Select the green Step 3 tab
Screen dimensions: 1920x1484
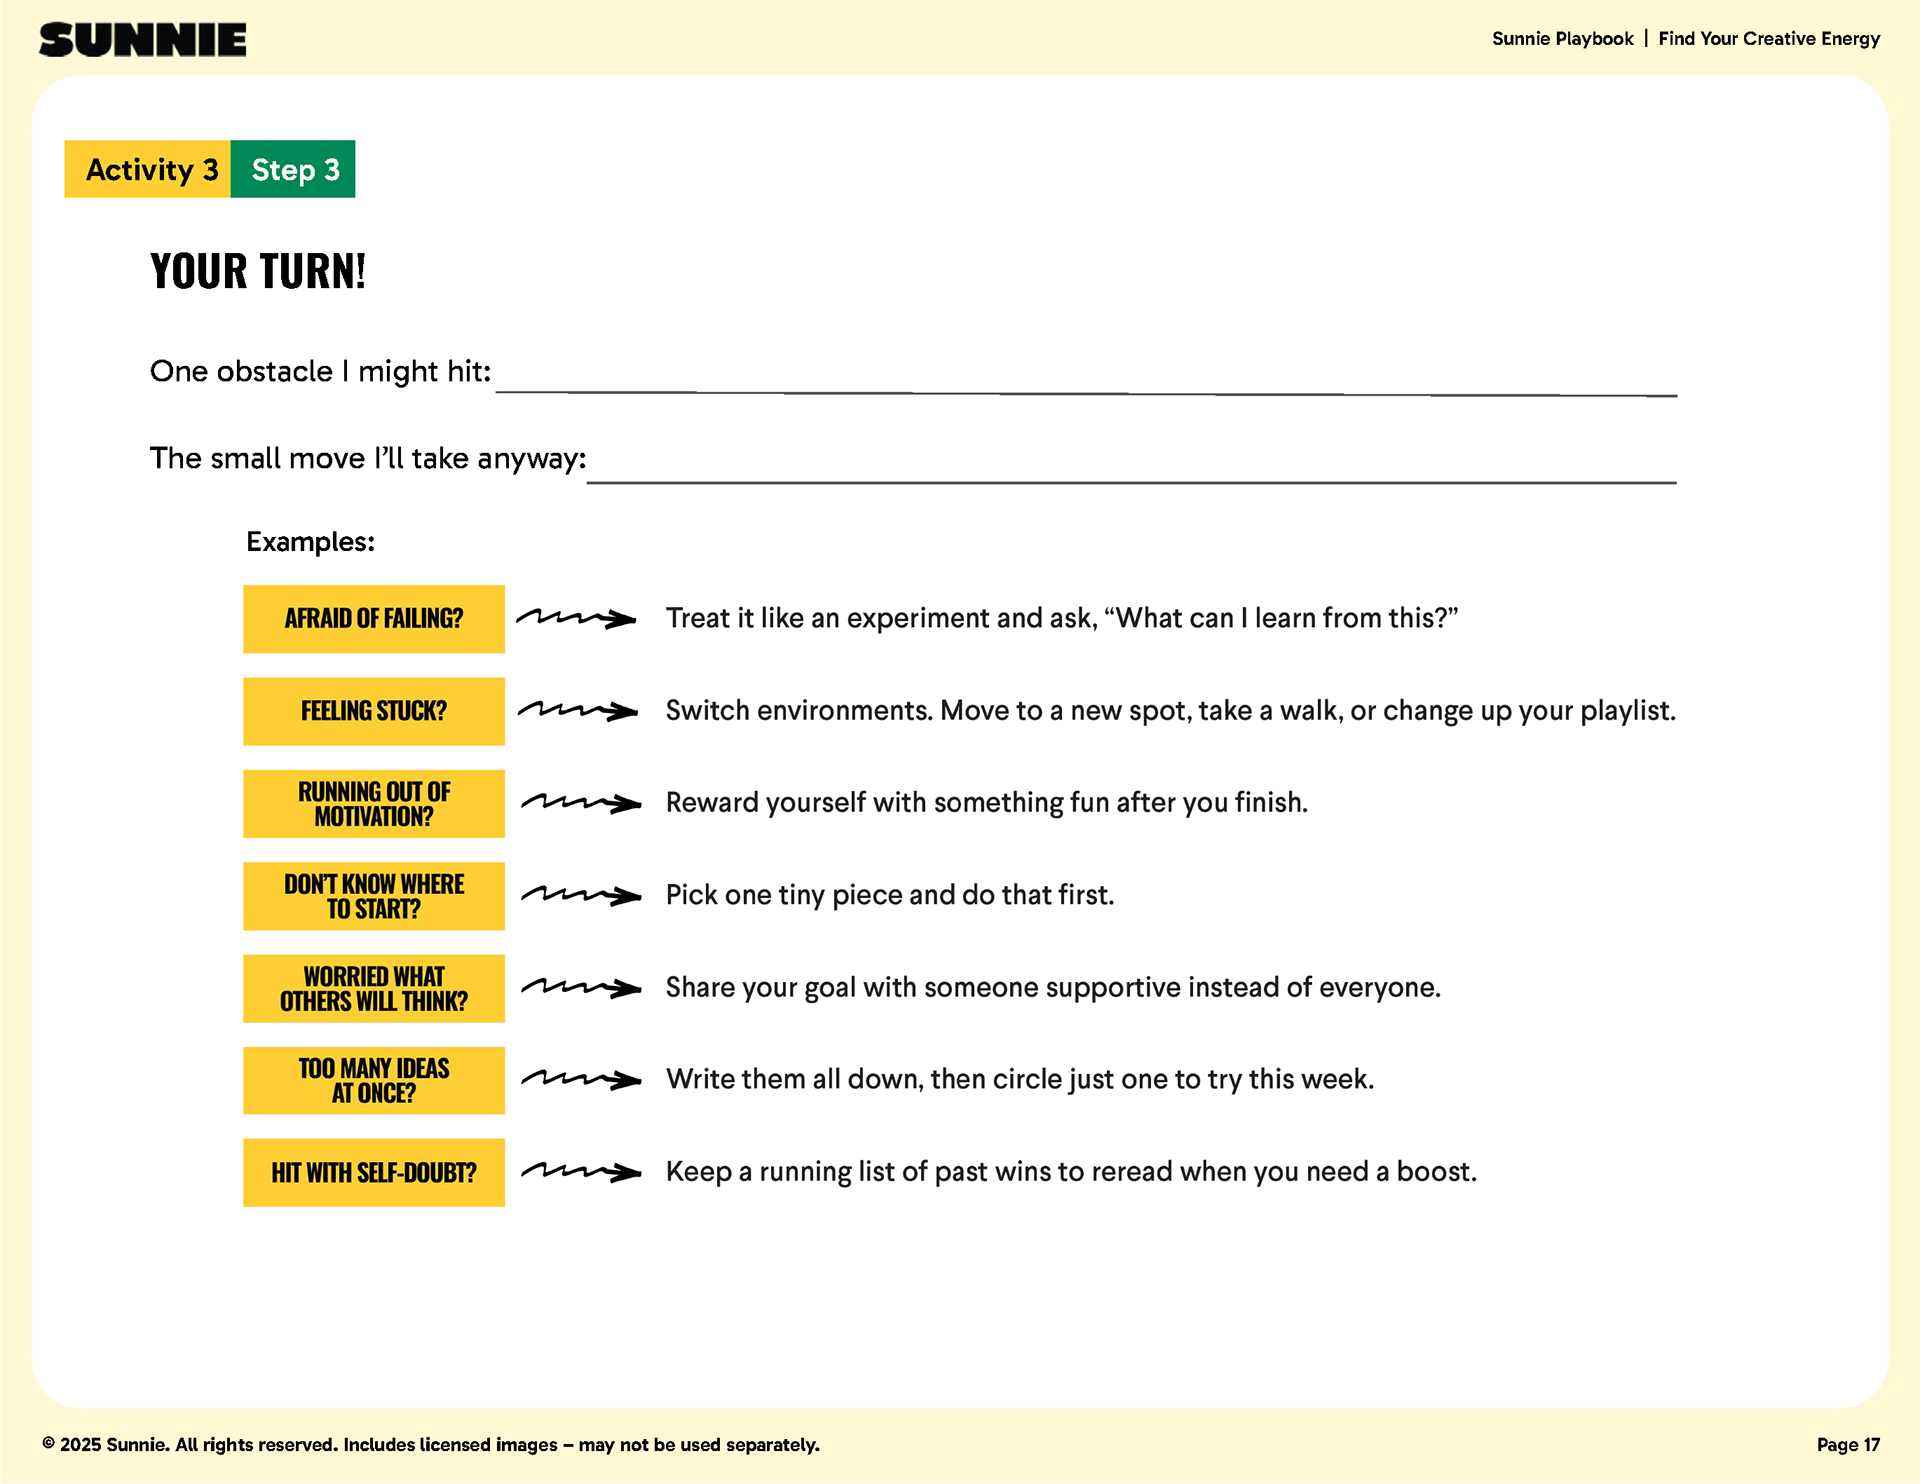[294, 169]
